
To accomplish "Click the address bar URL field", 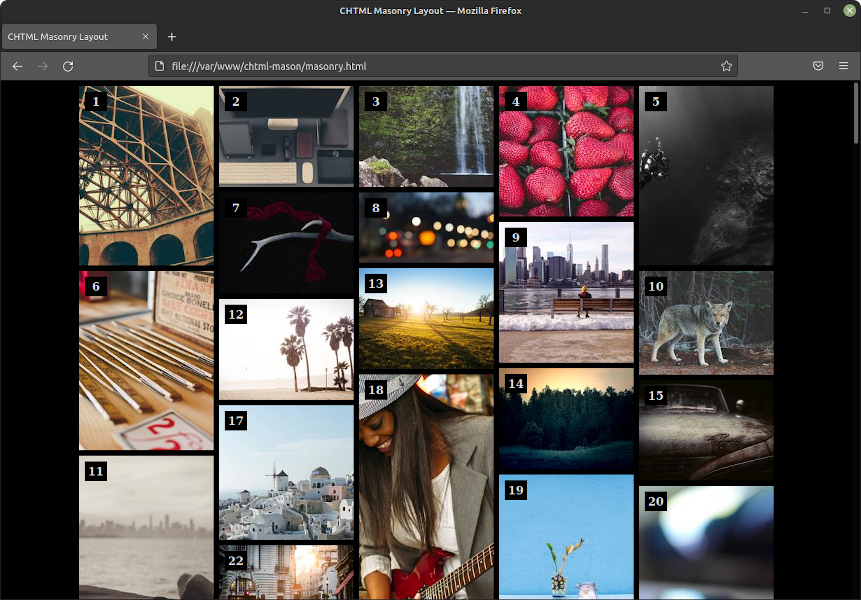I will tap(440, 66).
